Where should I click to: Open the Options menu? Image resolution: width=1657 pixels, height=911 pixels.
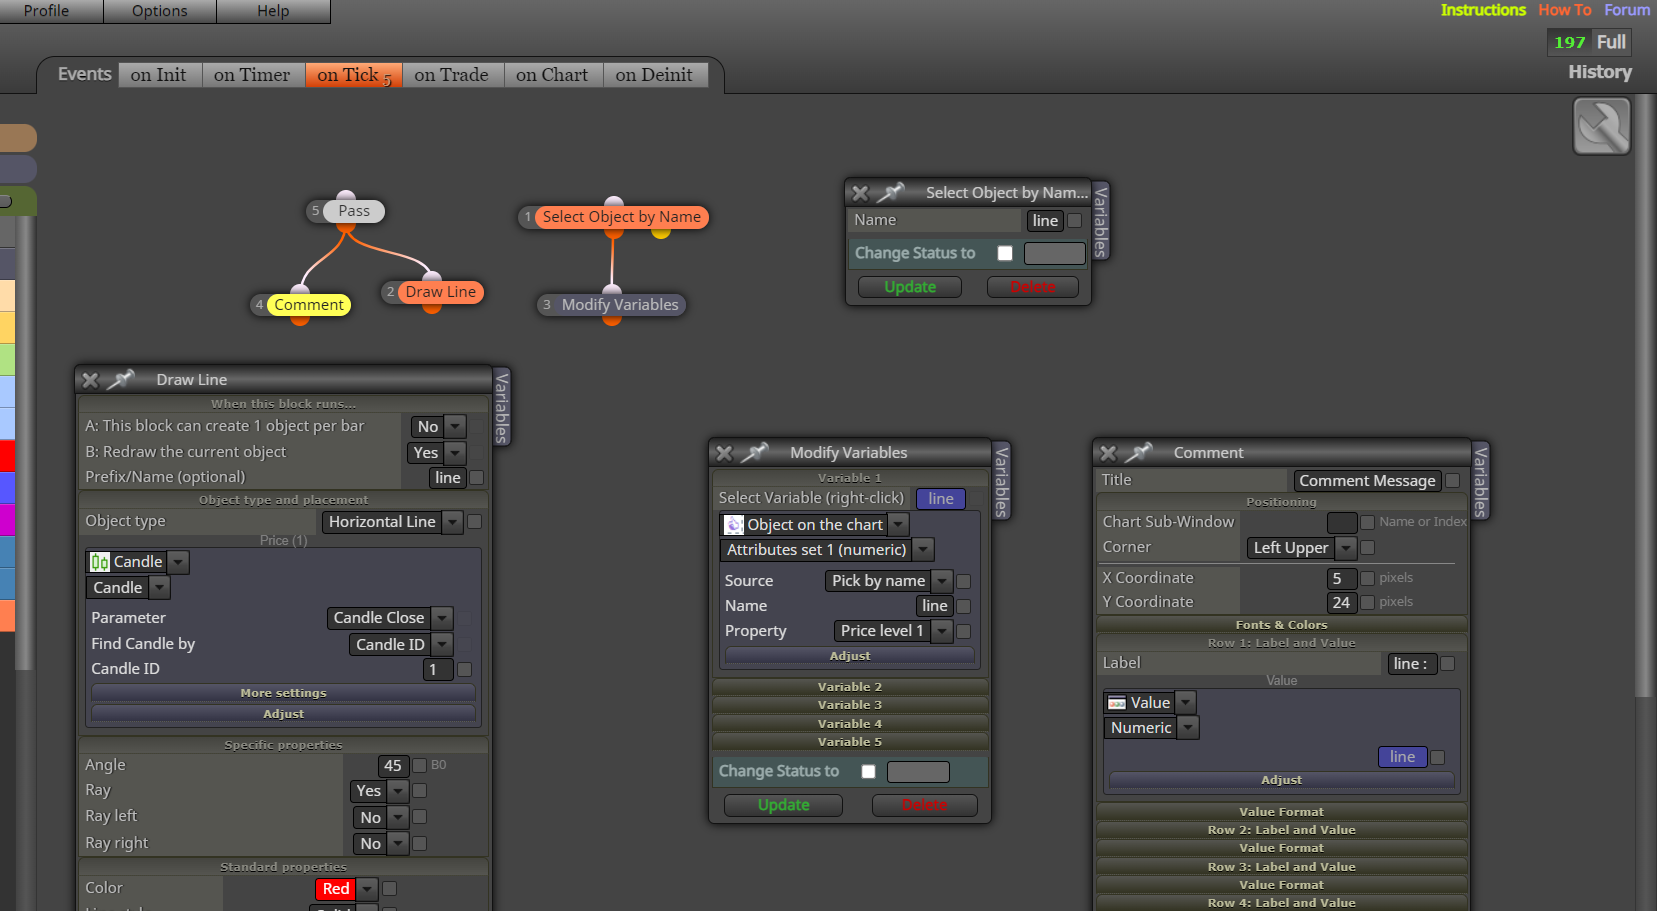tap(160, 11)
